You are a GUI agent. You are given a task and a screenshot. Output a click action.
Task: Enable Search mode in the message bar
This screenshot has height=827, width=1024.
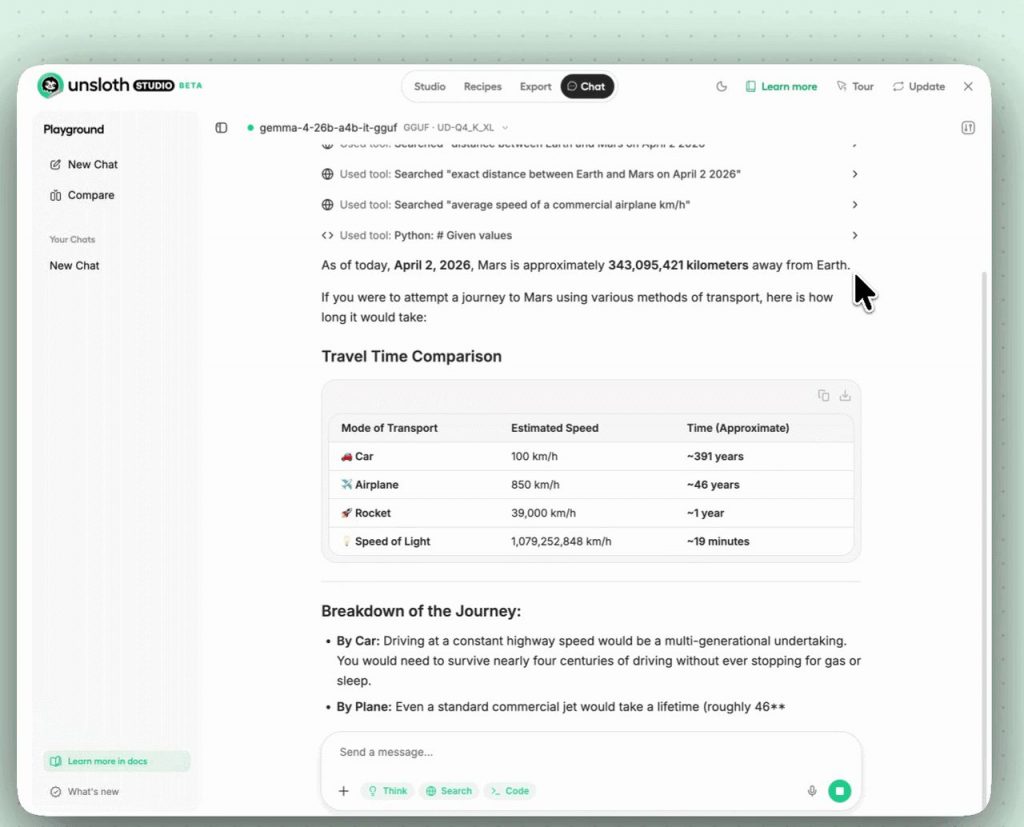tap(449, 790)
